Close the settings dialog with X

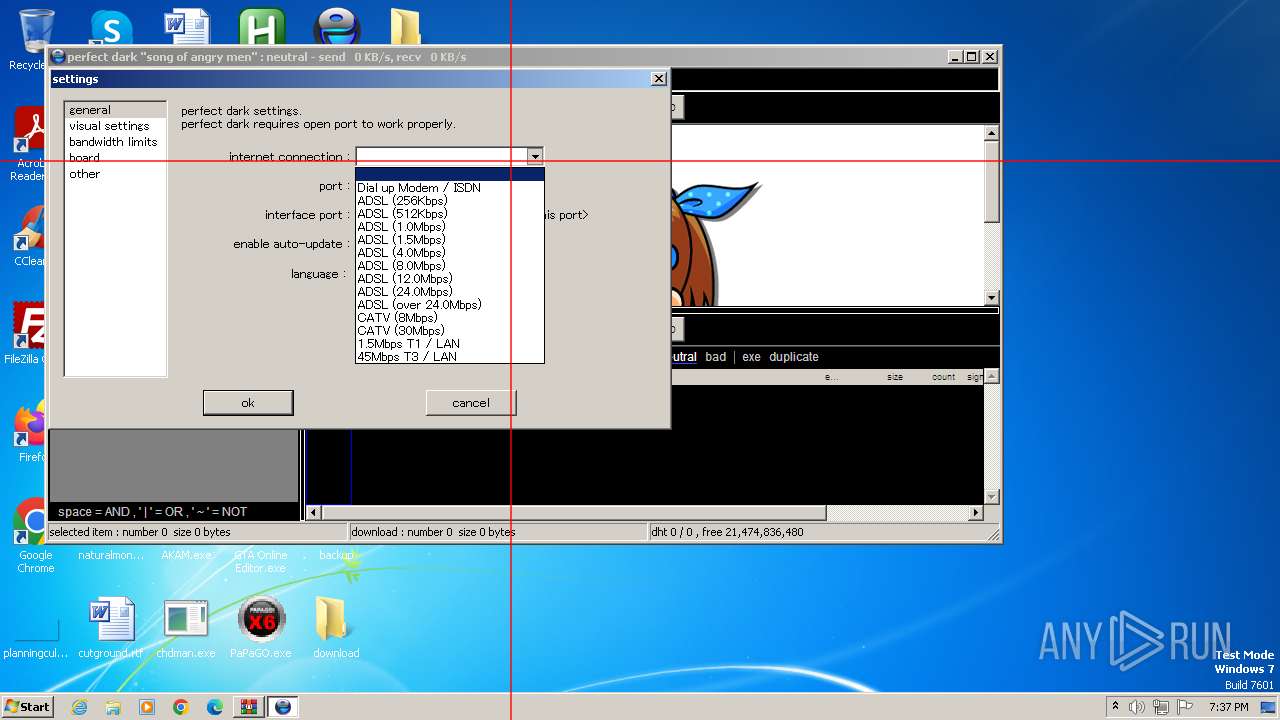point(658,79)
